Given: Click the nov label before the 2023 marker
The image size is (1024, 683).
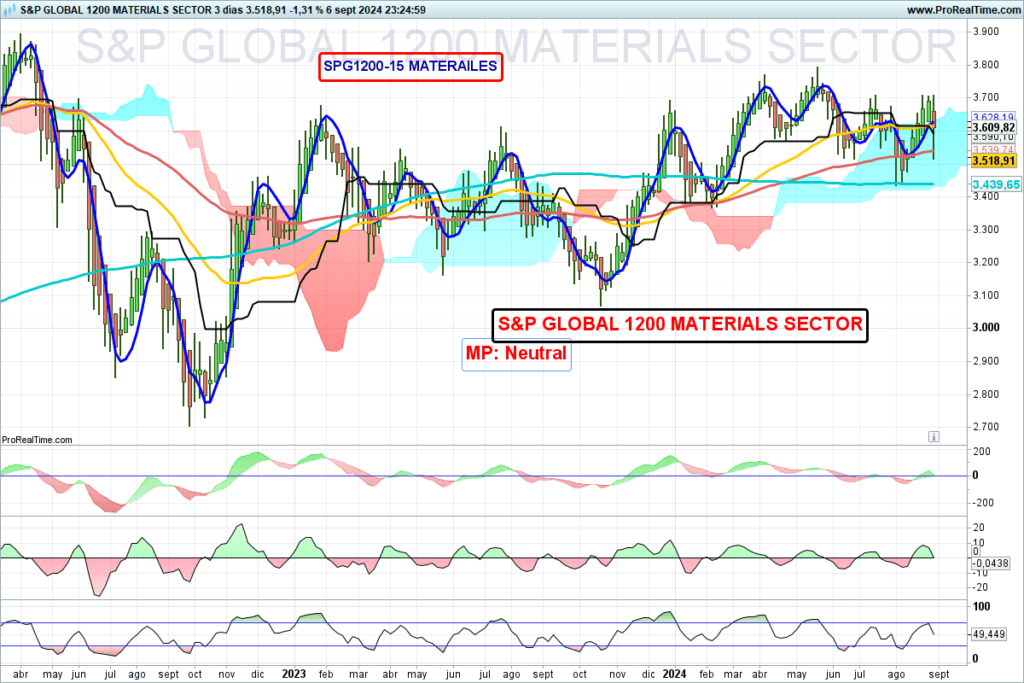Looking at the screenshot, I should 227,674.
